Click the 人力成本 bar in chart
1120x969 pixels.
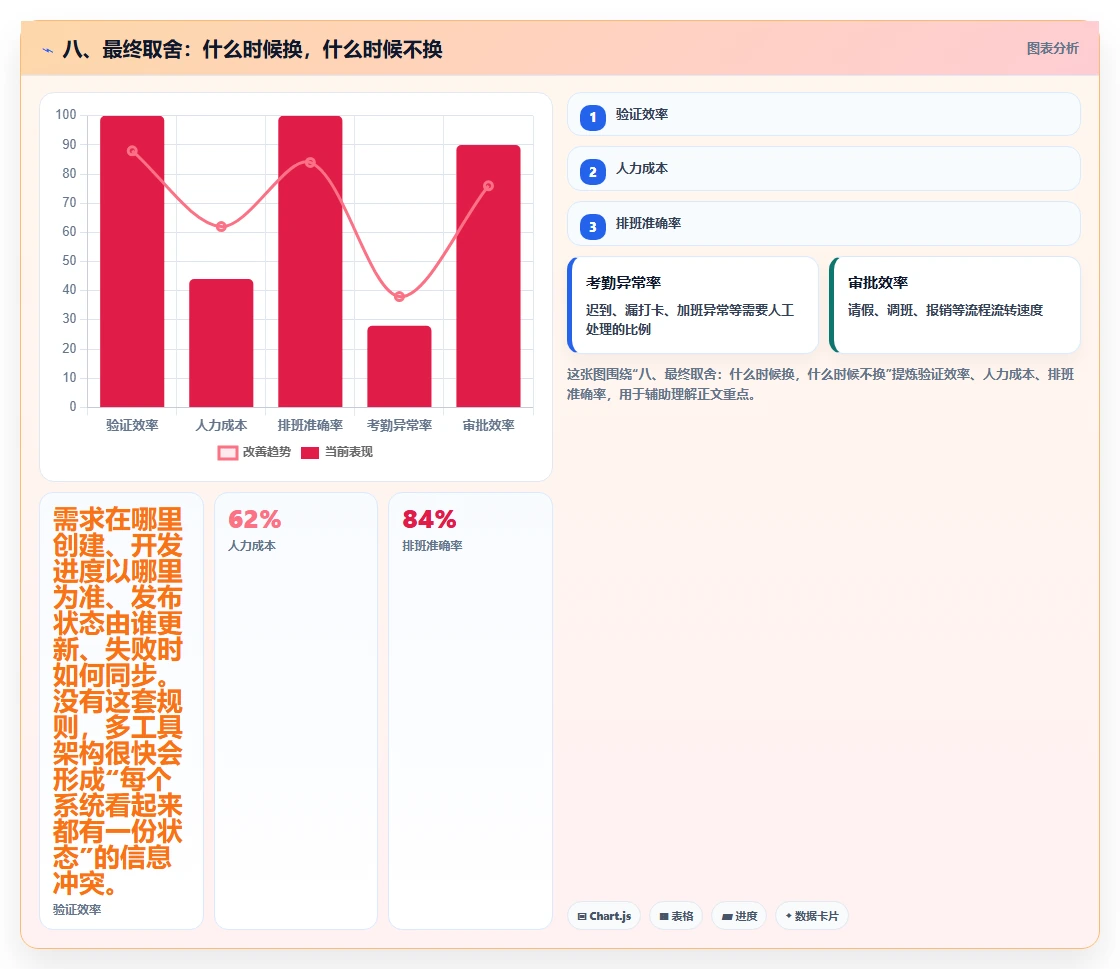221,343
